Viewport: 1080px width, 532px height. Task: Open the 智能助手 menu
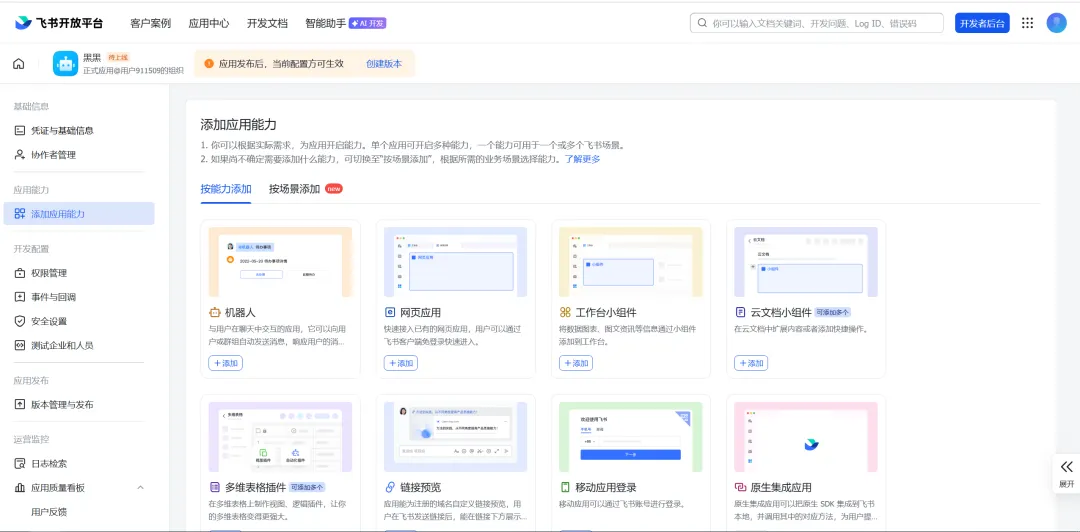326,23
